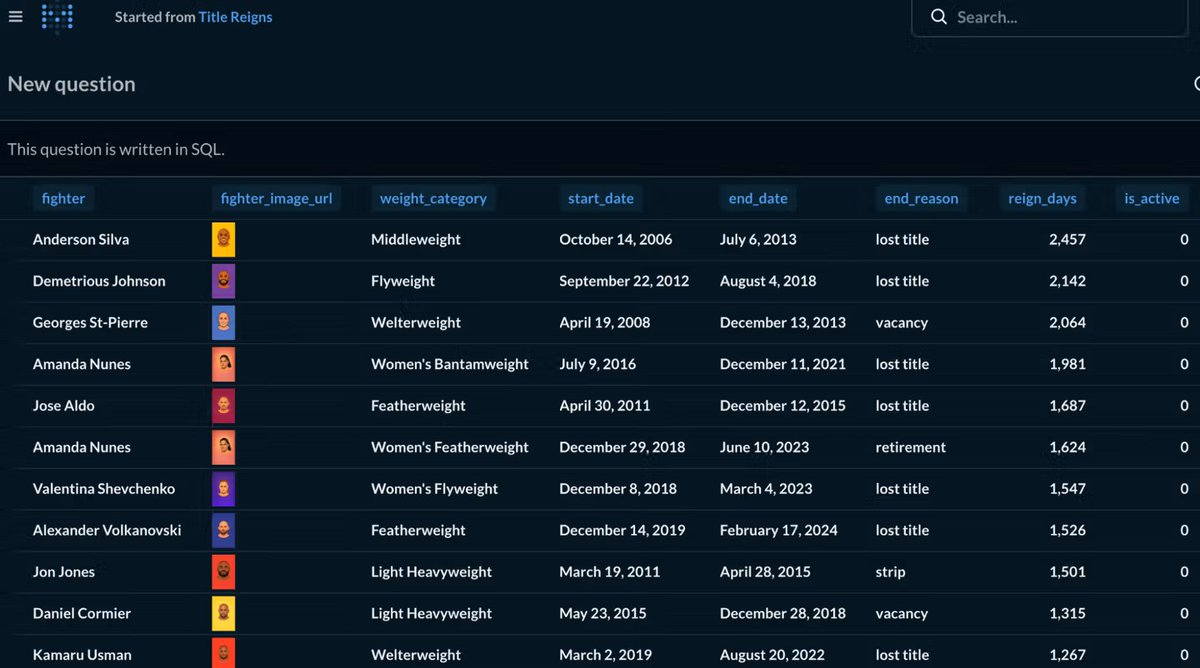Open Anderson Silva's fighter image thumbnail

(x=224, y=240)
